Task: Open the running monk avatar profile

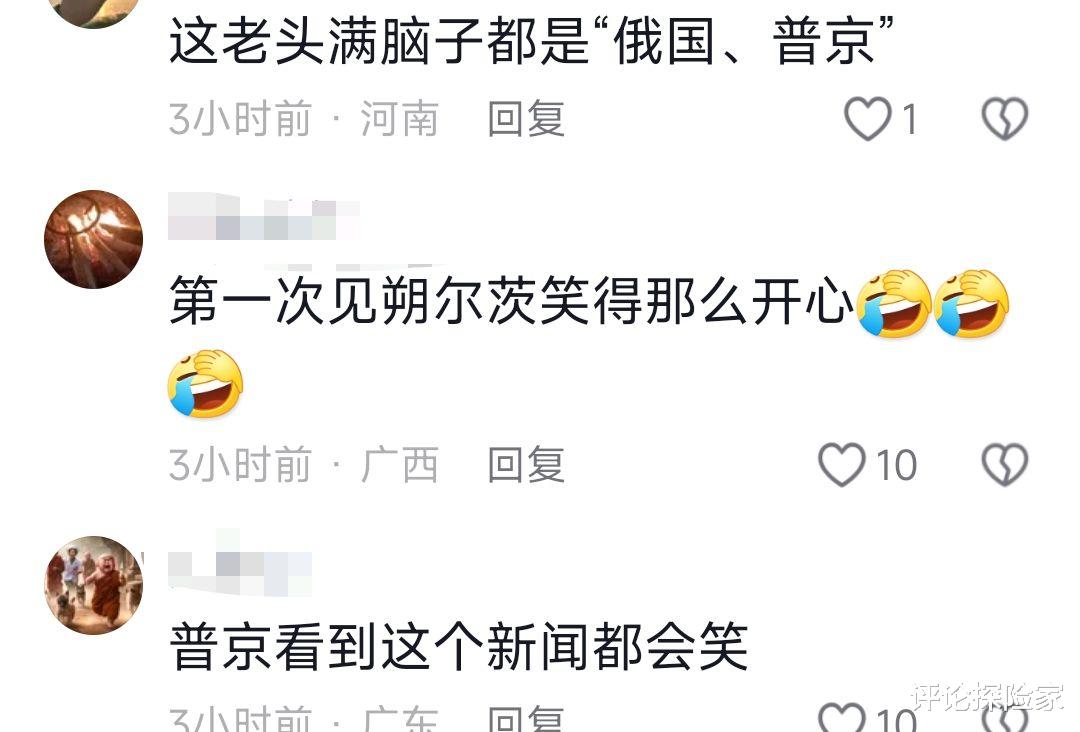Action: 94,585
